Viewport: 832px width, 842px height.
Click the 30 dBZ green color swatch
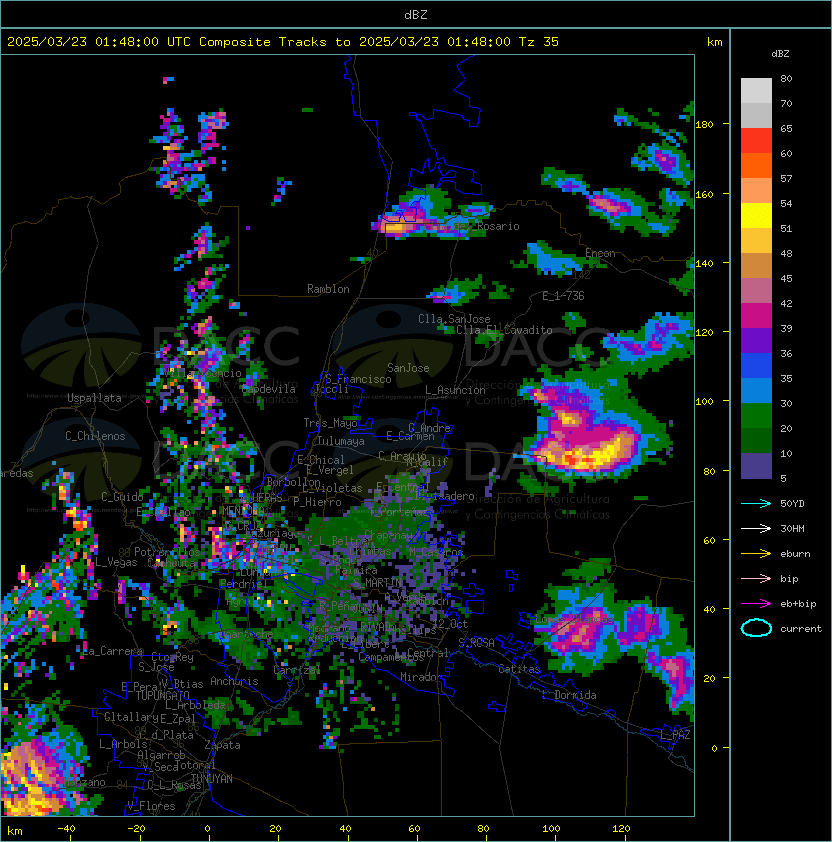756,416
